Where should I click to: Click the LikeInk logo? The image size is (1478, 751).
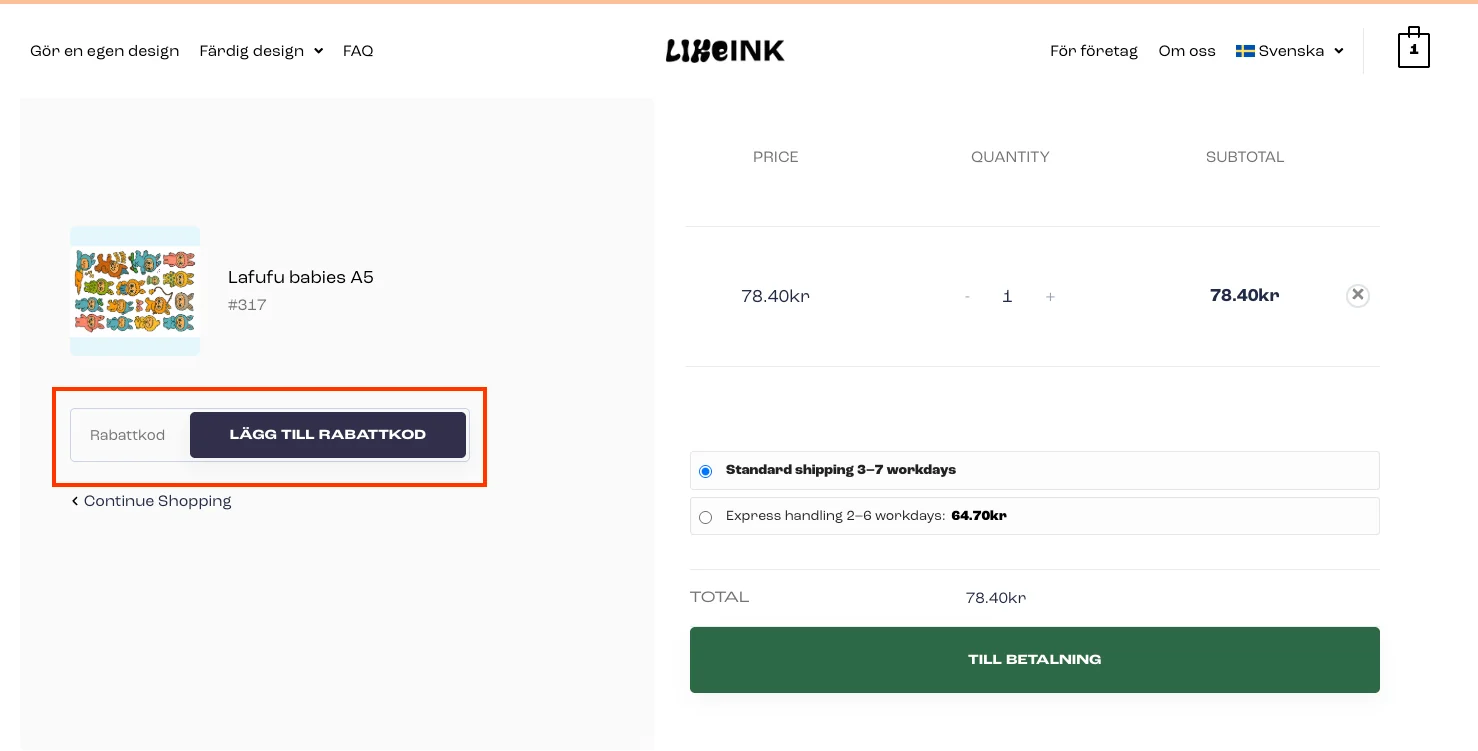(725, 51)
